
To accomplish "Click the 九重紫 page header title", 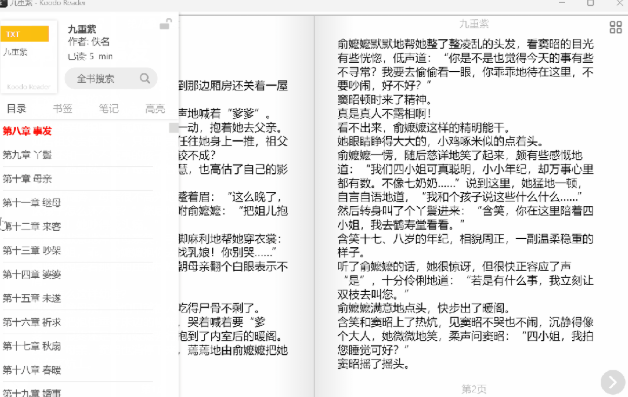I will [474, 24].
